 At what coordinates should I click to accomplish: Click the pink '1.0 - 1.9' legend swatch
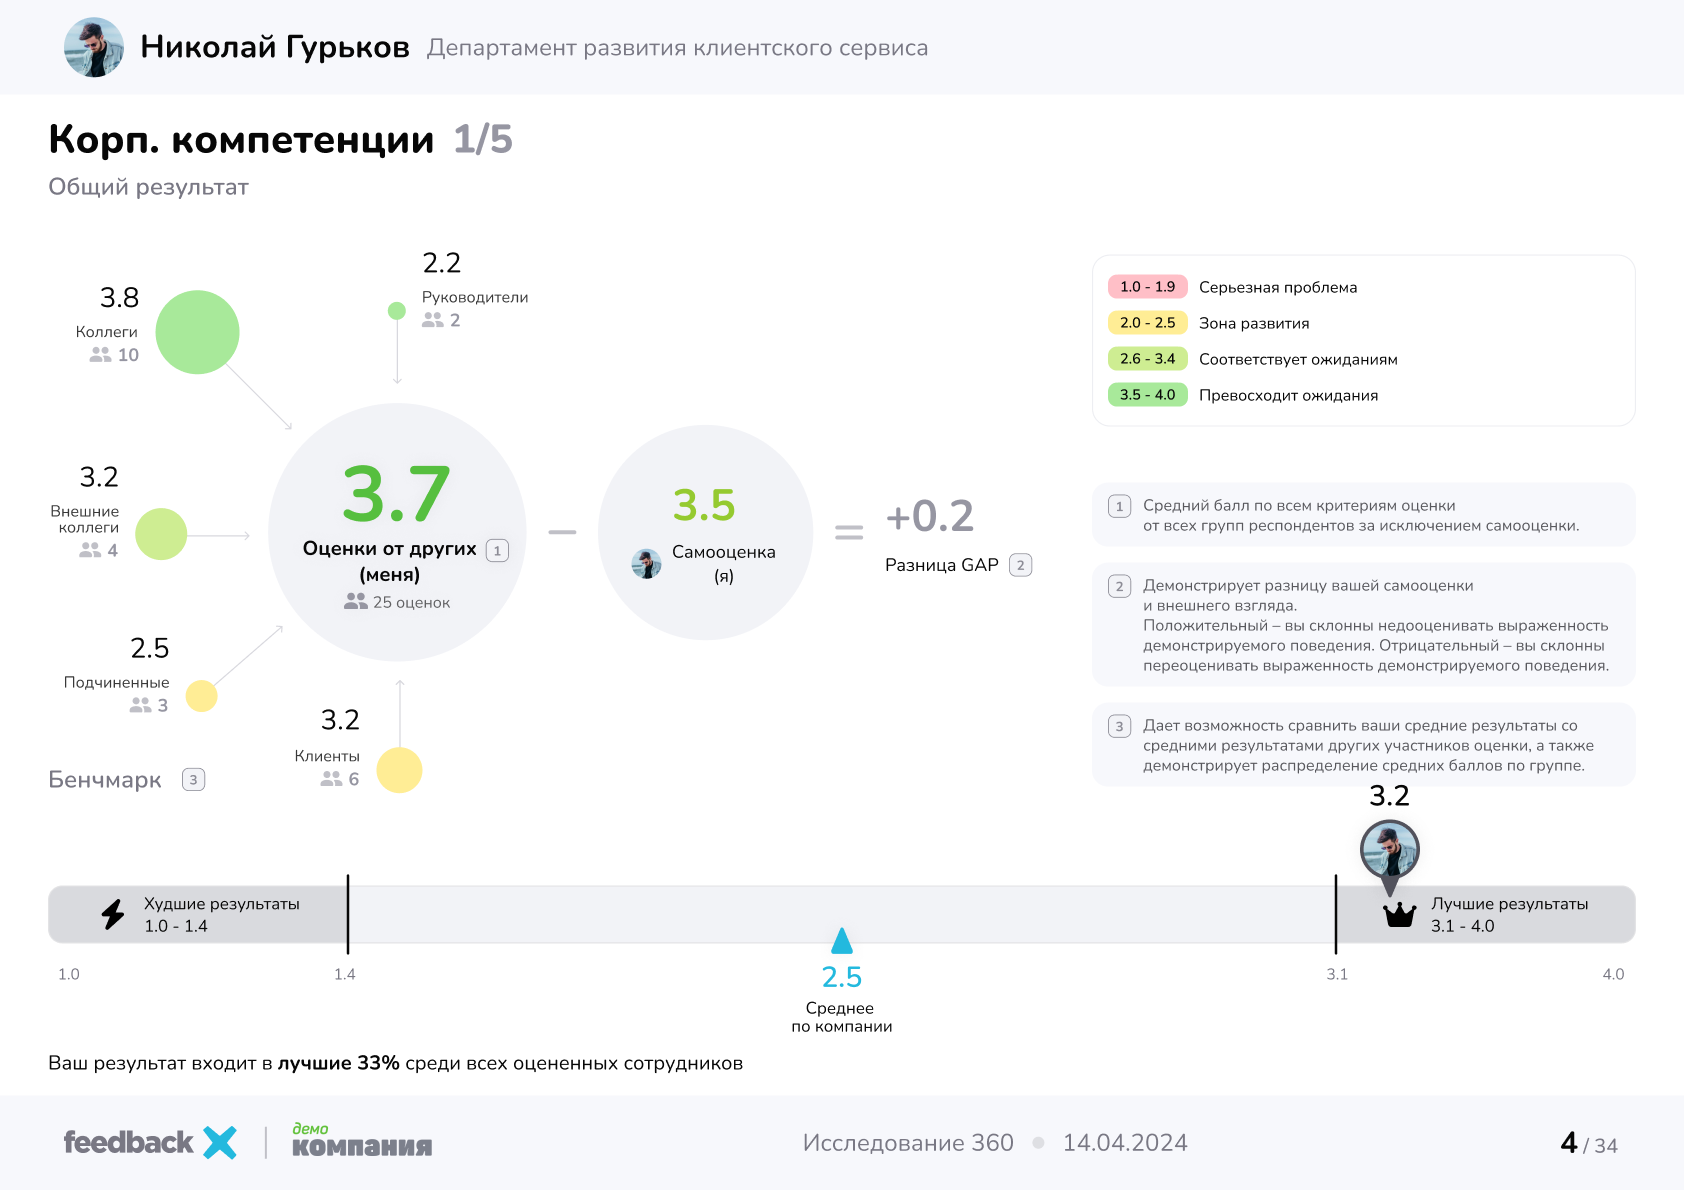tap(1148, 287)
